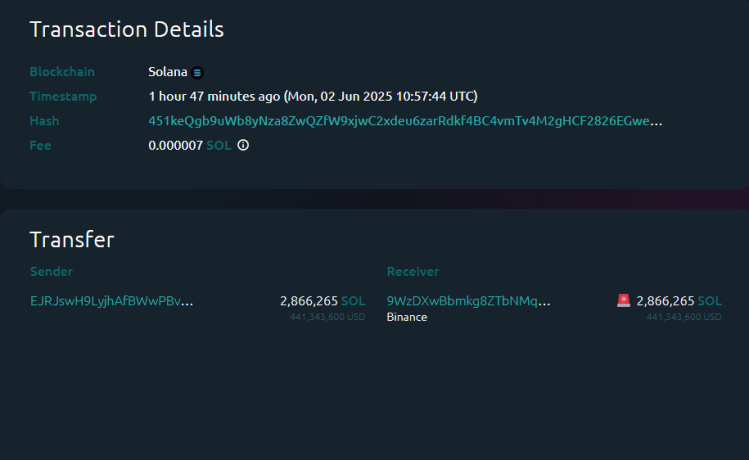Image resolution: width=749 pixels, height=460 pixels.
Task: Click the receiver's 2,866,265 SOL amount
Action: 678,300
